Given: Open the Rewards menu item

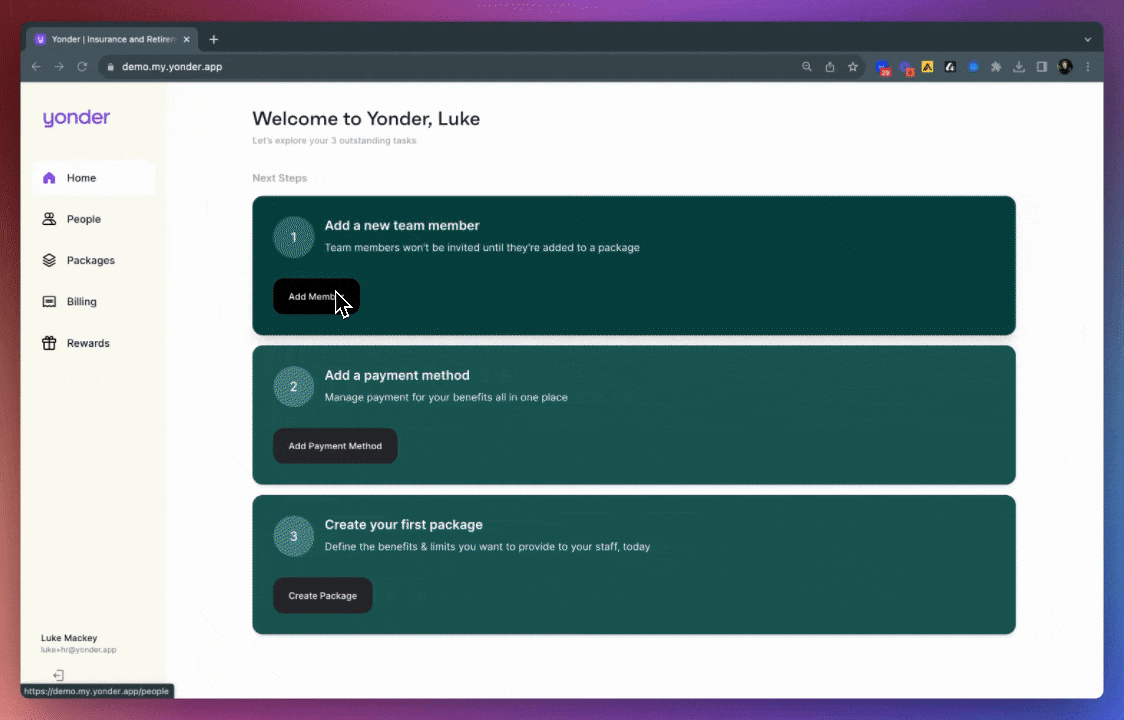Looking at the screenshot, I should [x=94, y=343].
